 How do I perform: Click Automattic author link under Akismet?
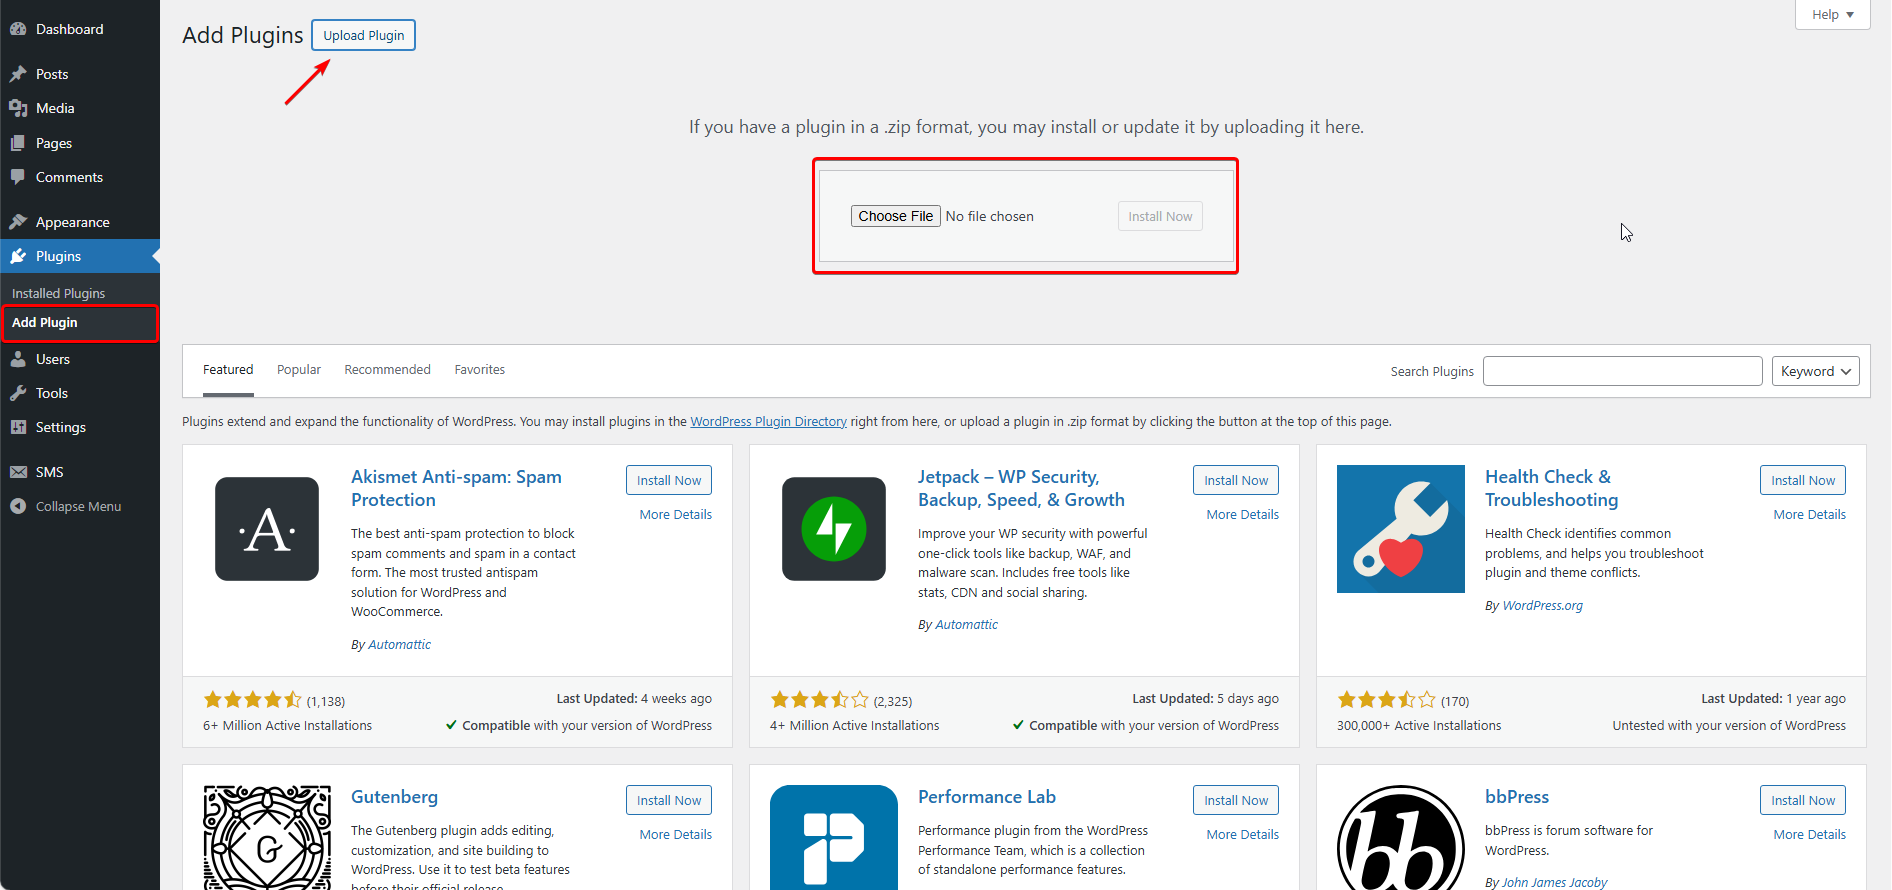tap(400, 645)
